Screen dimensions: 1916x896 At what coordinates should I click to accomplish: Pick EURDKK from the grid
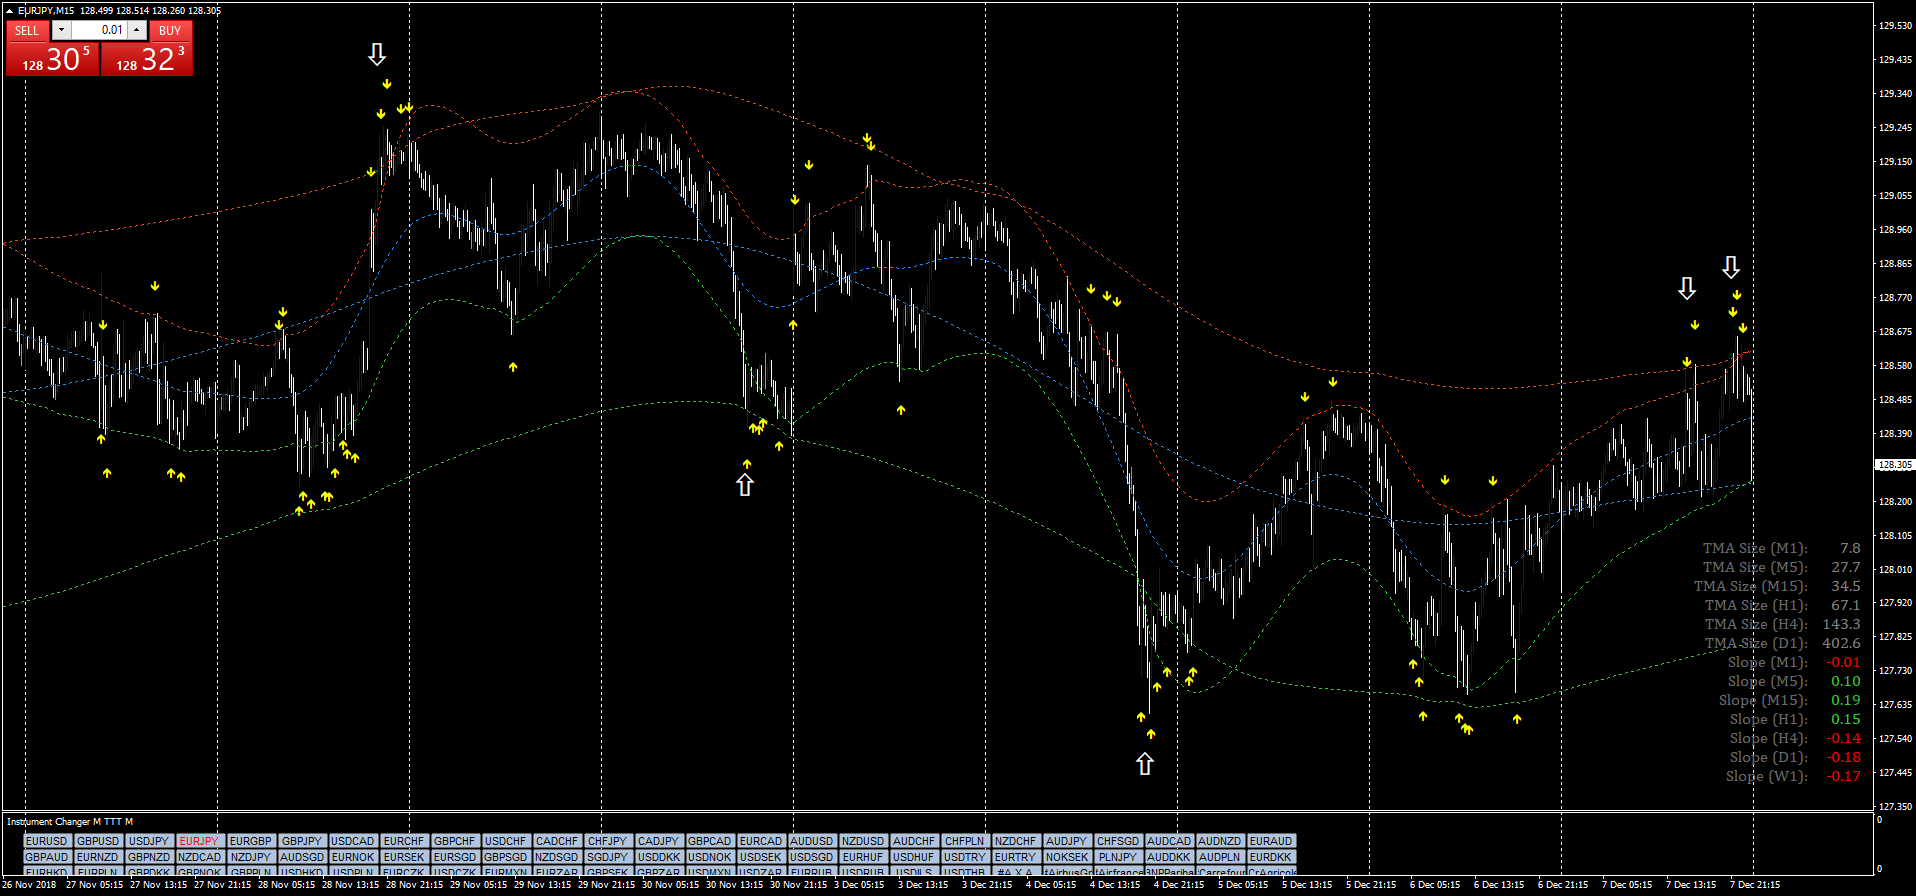point(1270,857)
